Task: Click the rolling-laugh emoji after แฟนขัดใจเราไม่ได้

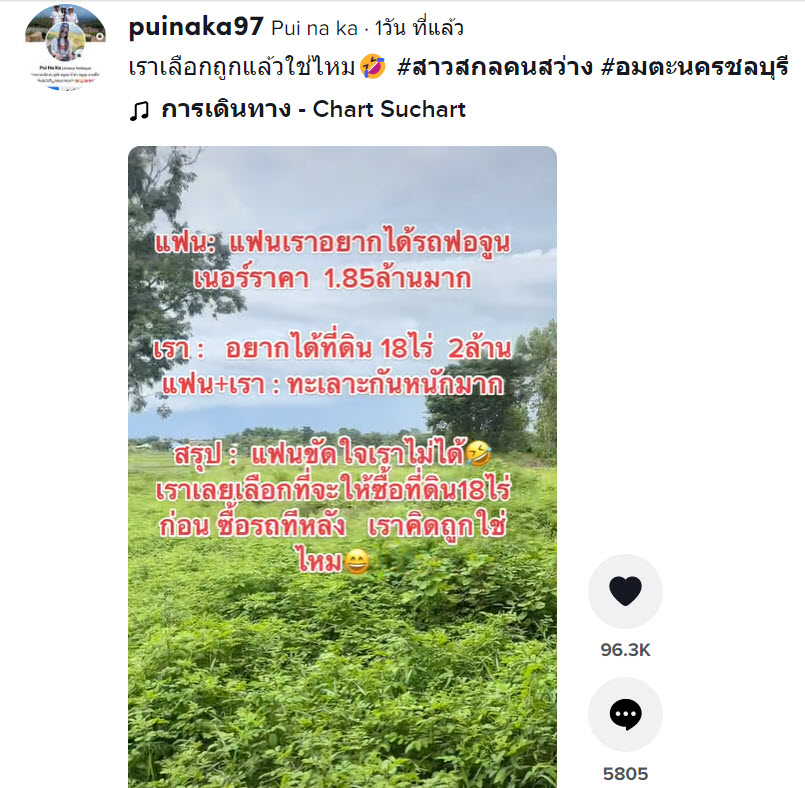Action: coord(478,454)
